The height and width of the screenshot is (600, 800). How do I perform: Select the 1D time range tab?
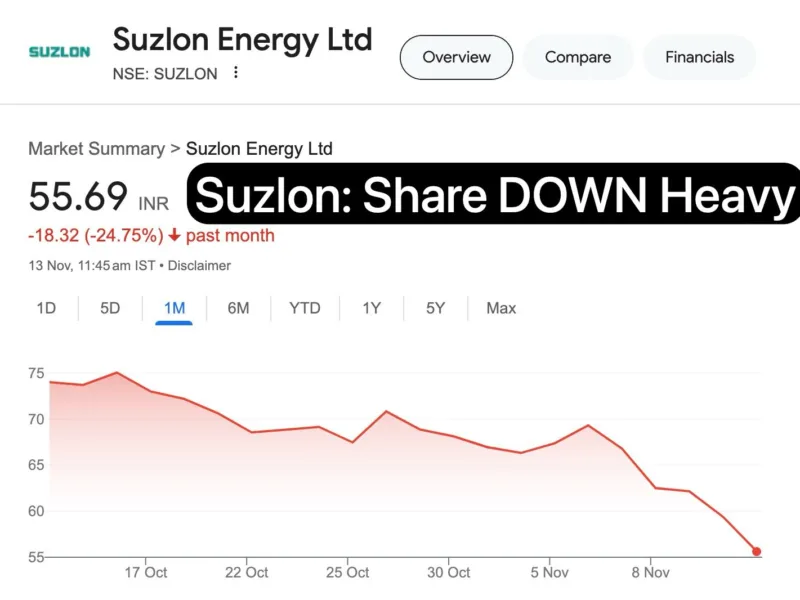pyautogui.click(x=46, y=308)
